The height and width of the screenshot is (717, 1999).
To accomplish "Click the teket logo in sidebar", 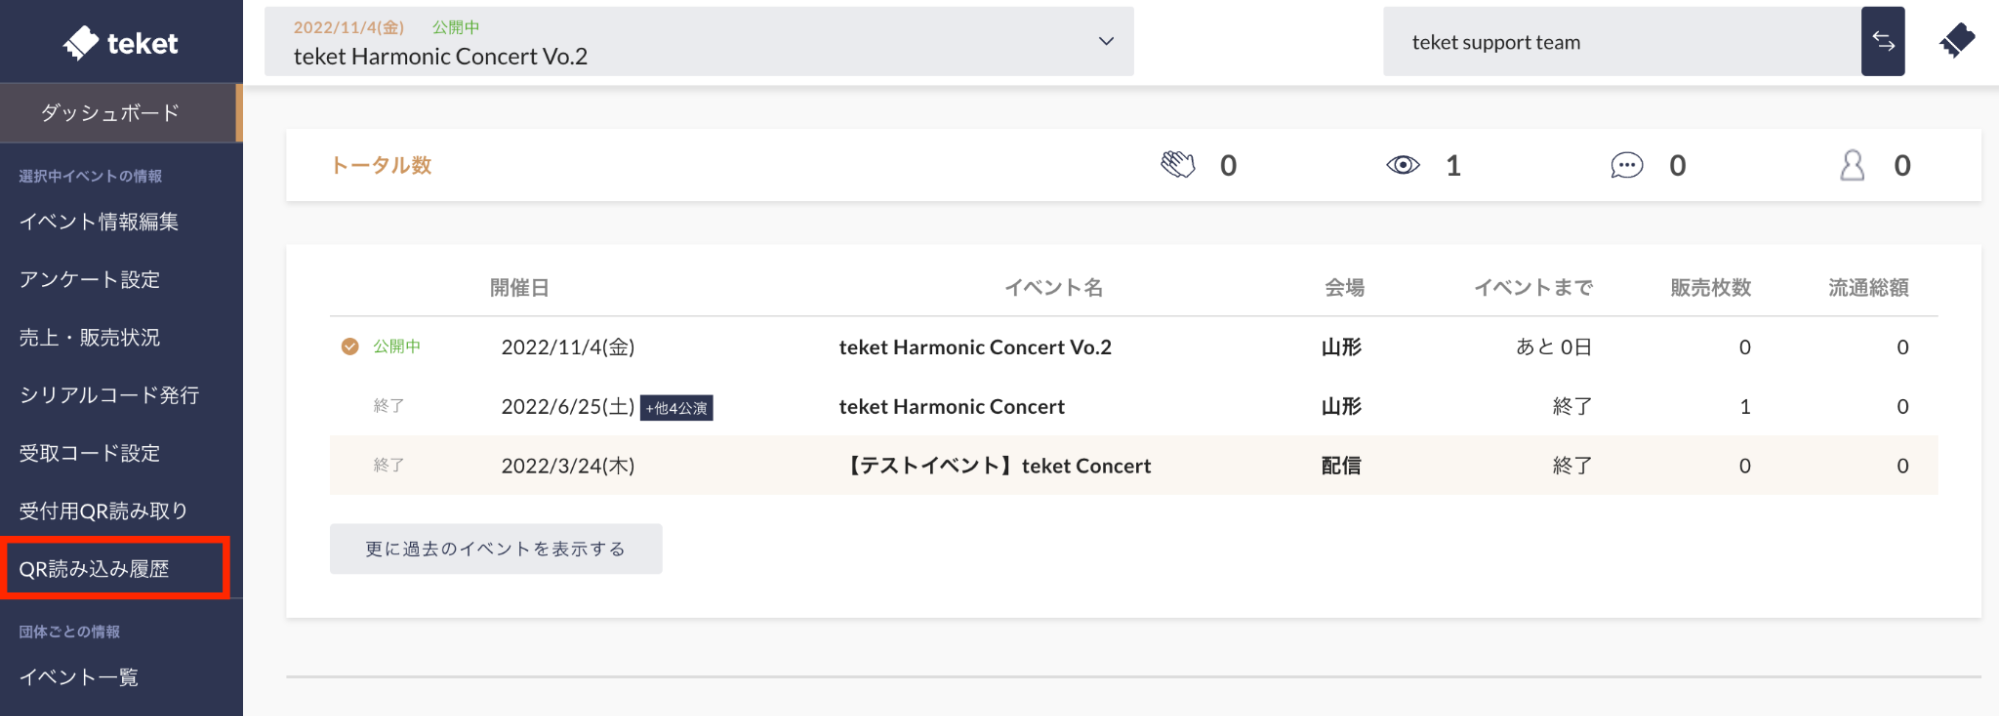I will tap(121, 43).
